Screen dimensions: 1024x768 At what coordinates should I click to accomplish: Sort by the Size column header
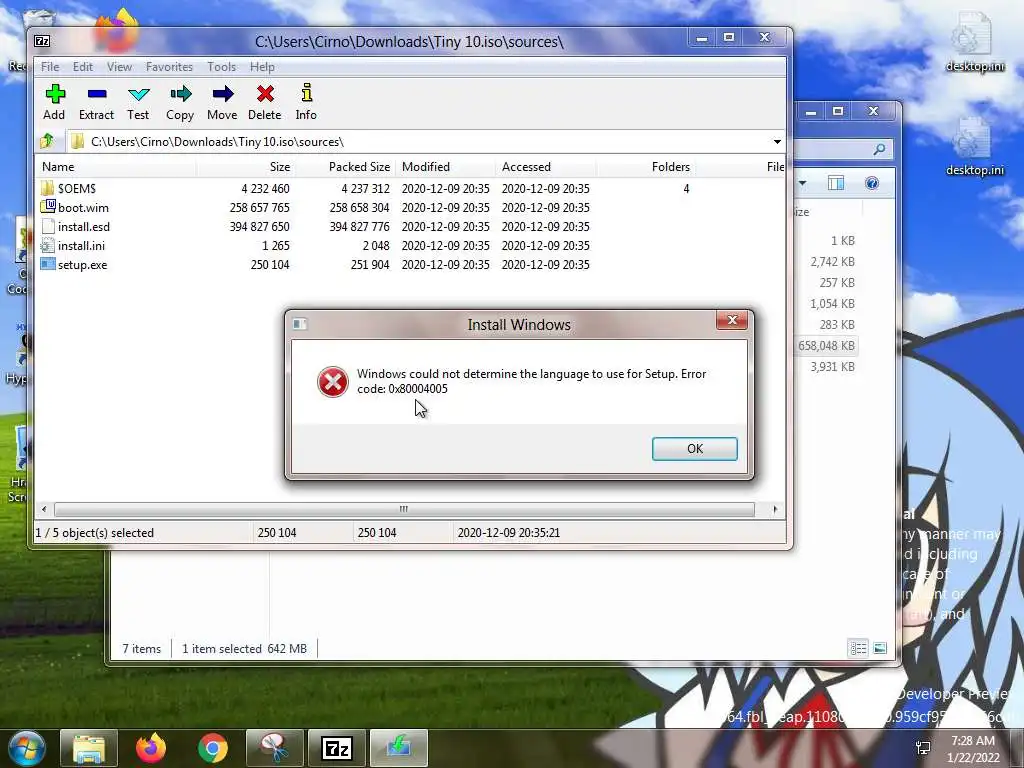(246, 167)
